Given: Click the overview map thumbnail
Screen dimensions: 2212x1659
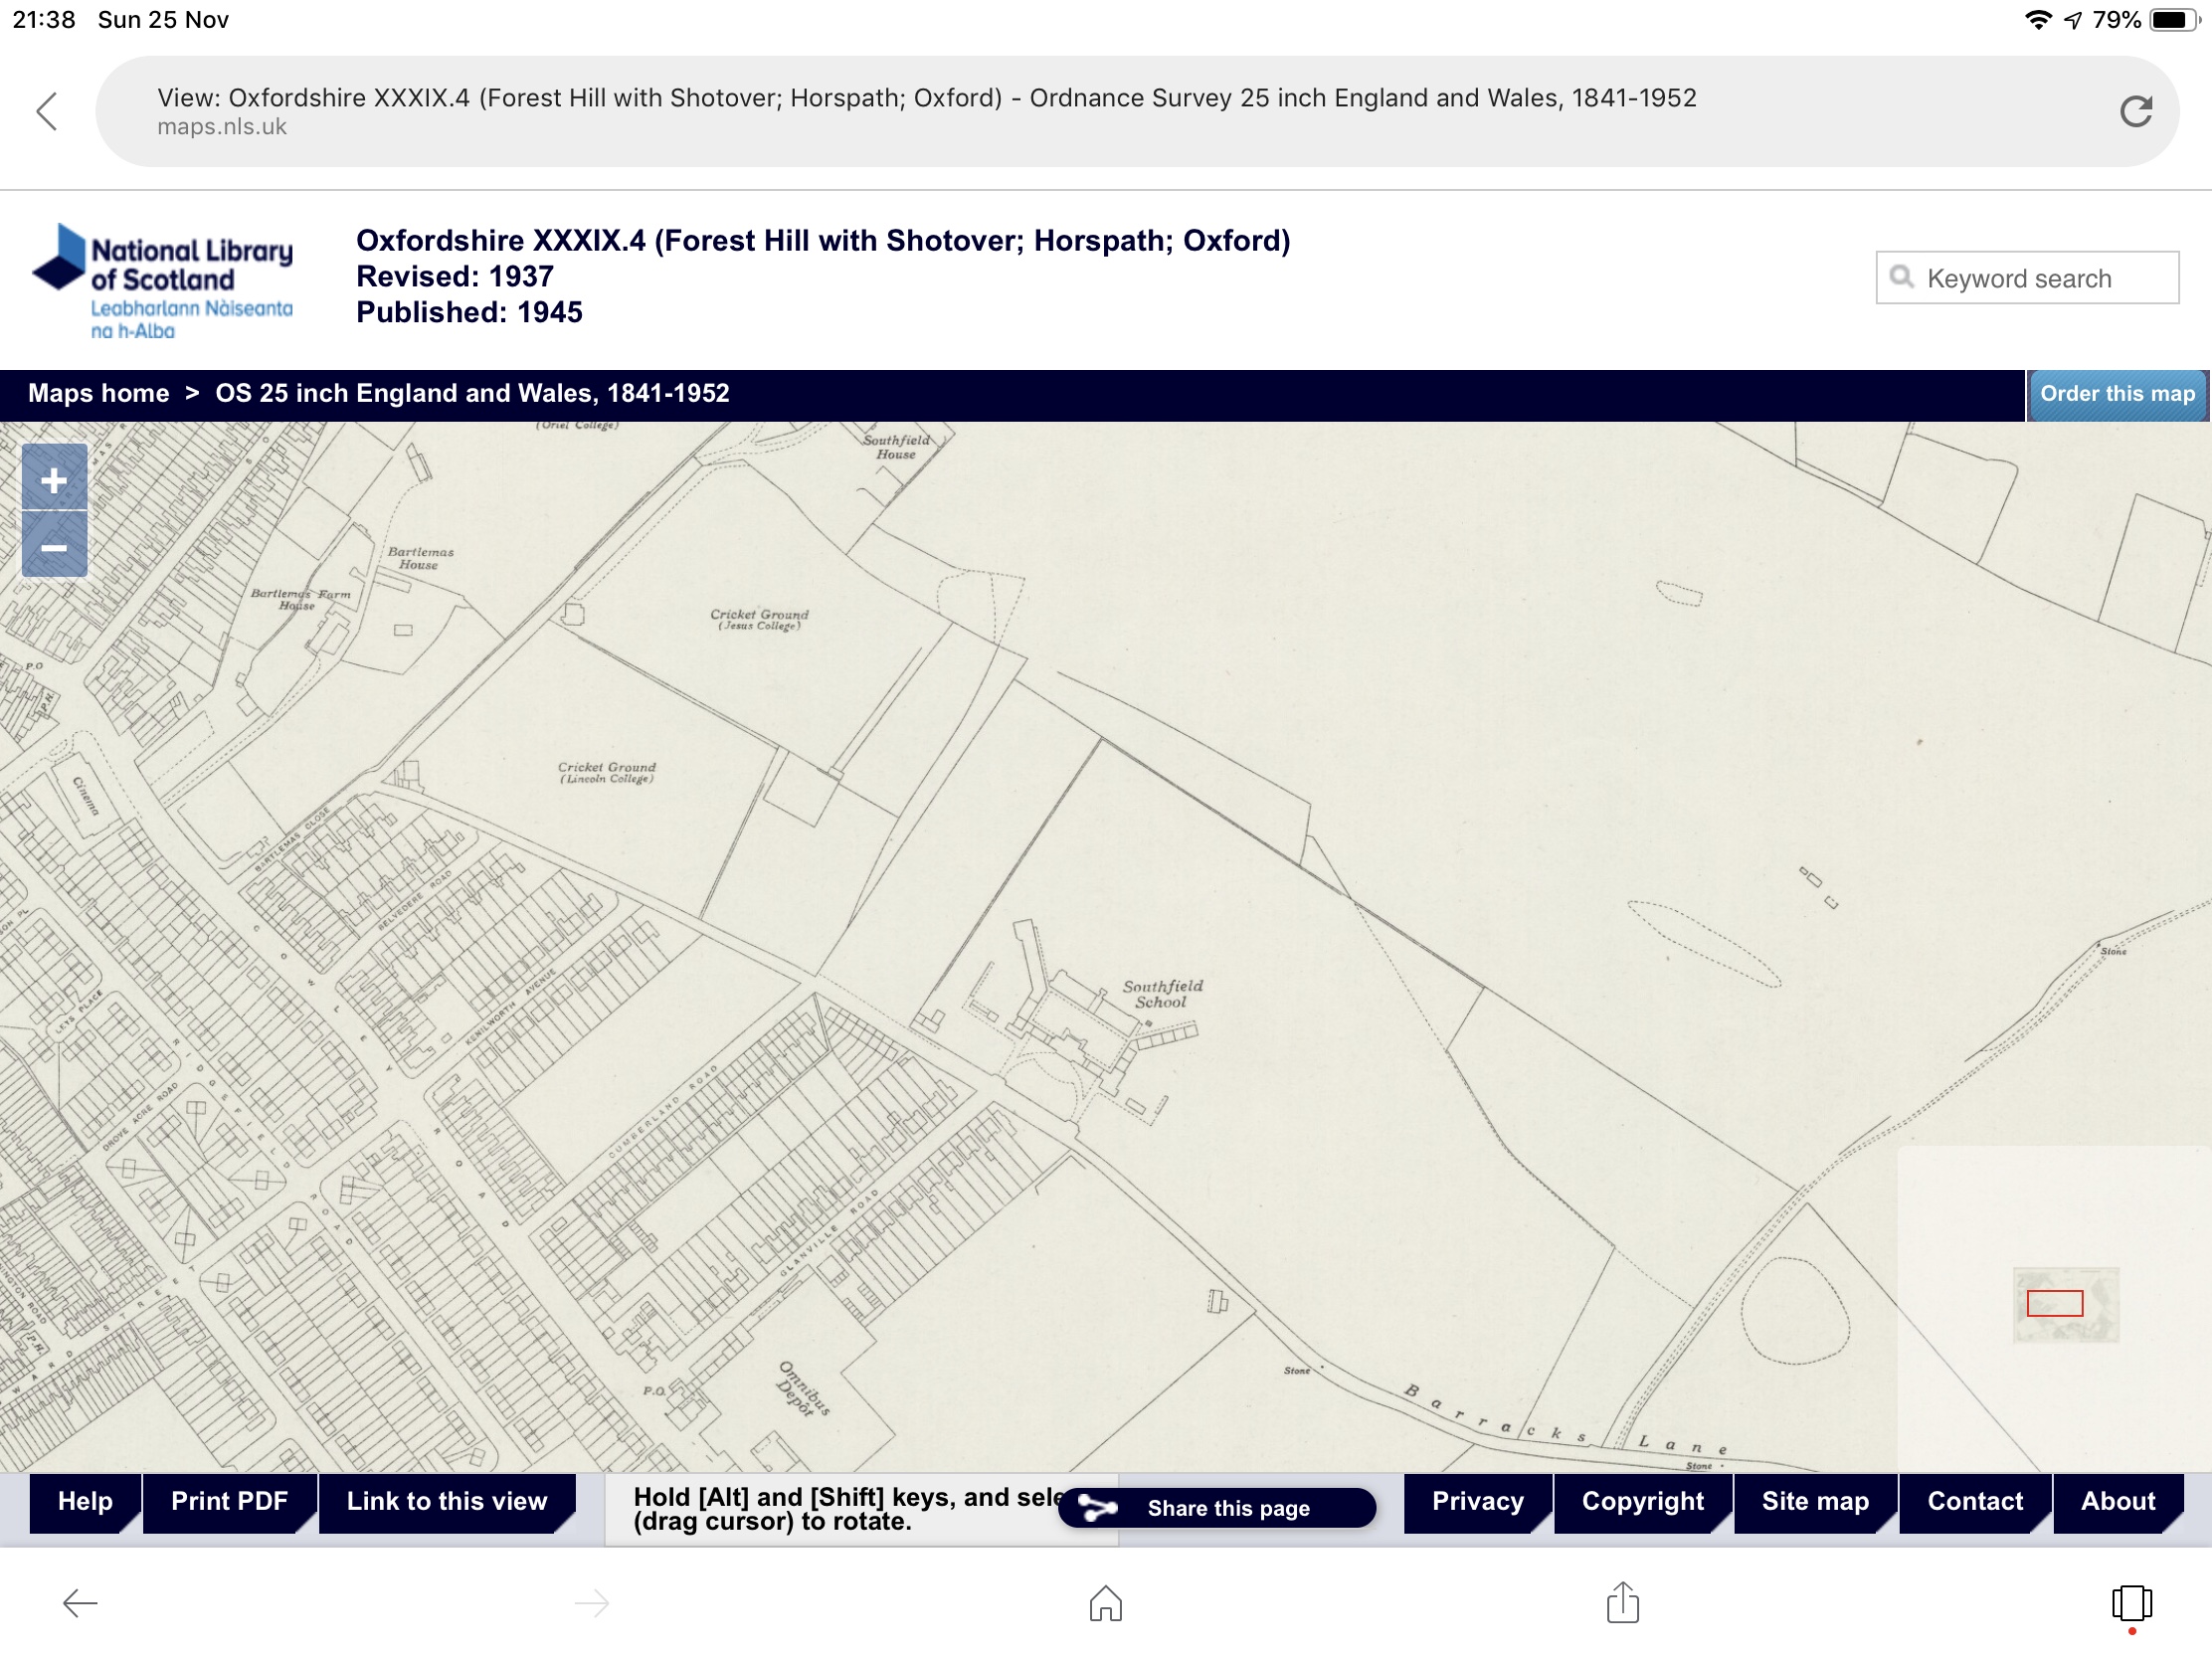Looking at the screenshot, I should click(2065, 1305).
